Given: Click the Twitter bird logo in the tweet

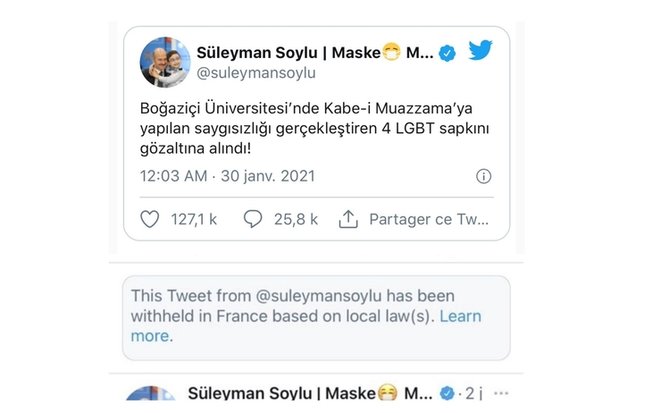Looking at the screenshot, I should coord(480,51).
